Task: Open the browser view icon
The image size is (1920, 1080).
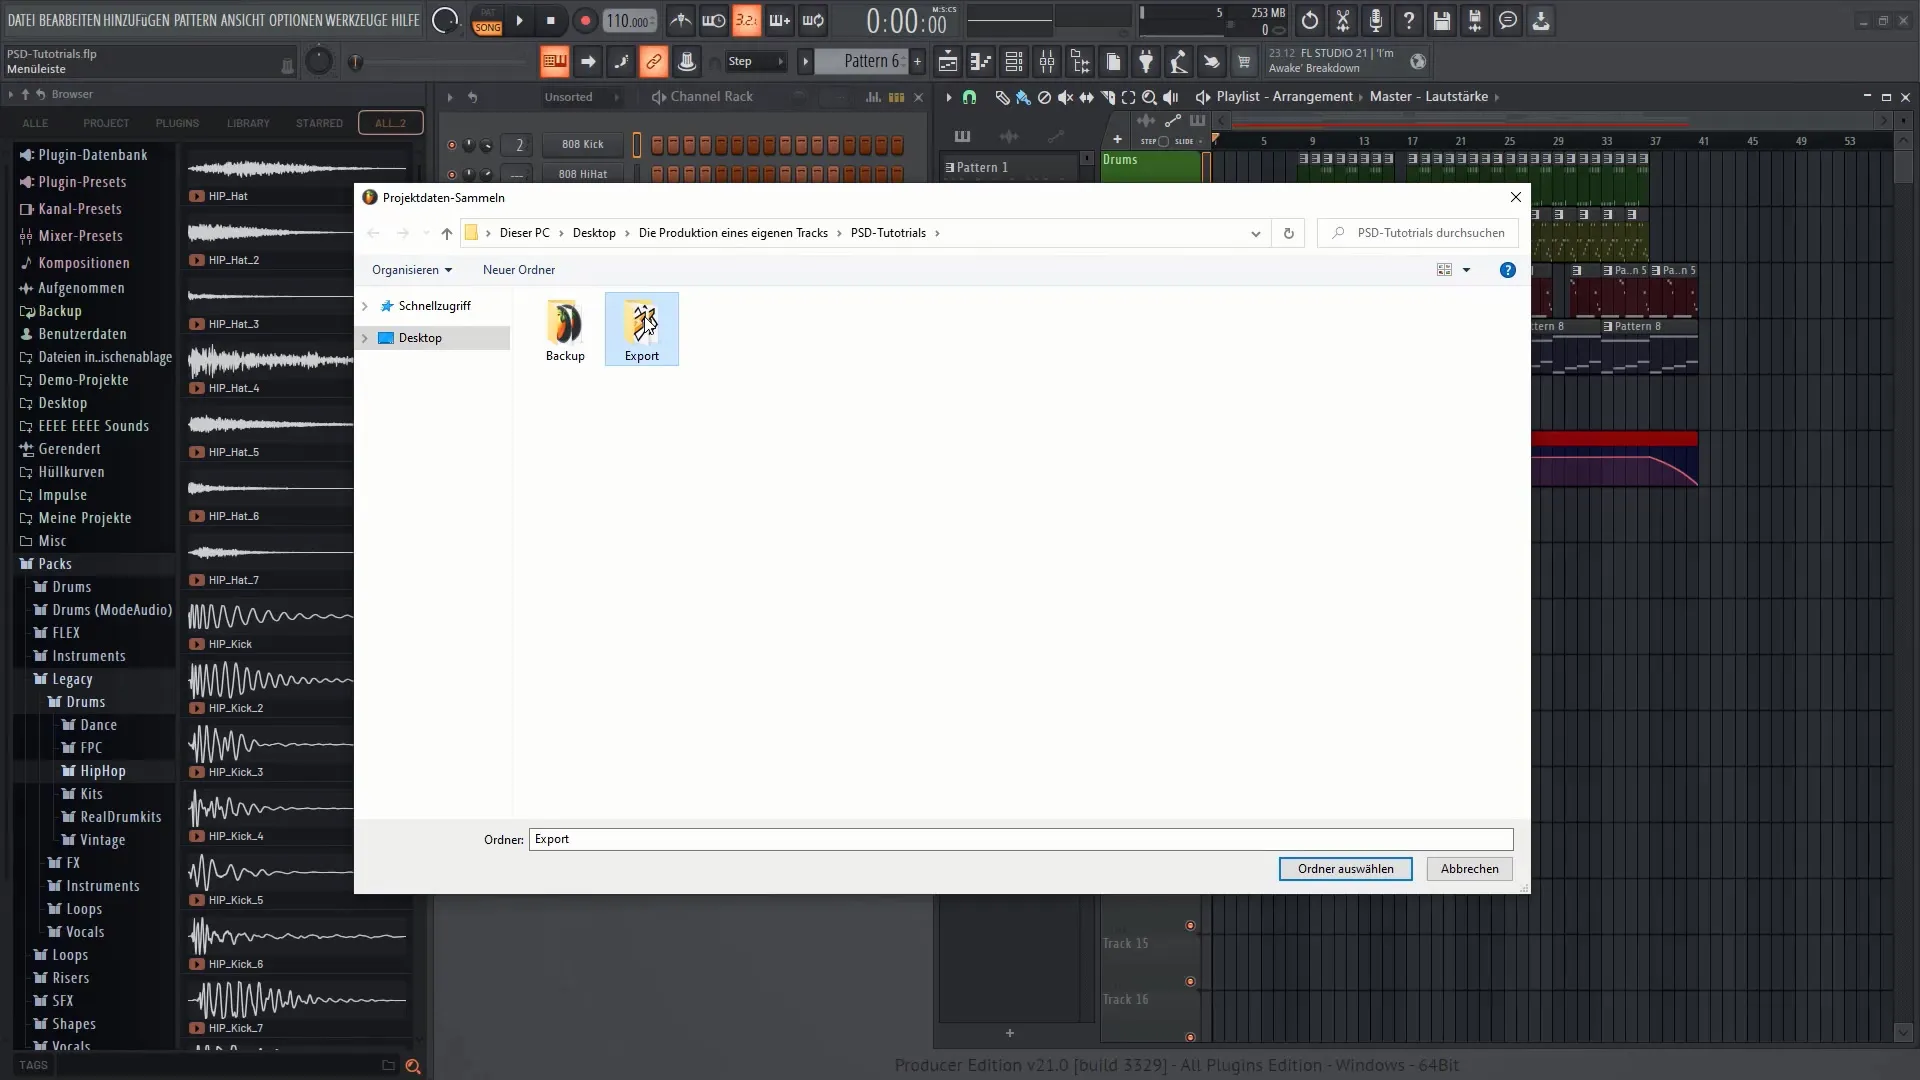Action: click(x=1080, y=62)
